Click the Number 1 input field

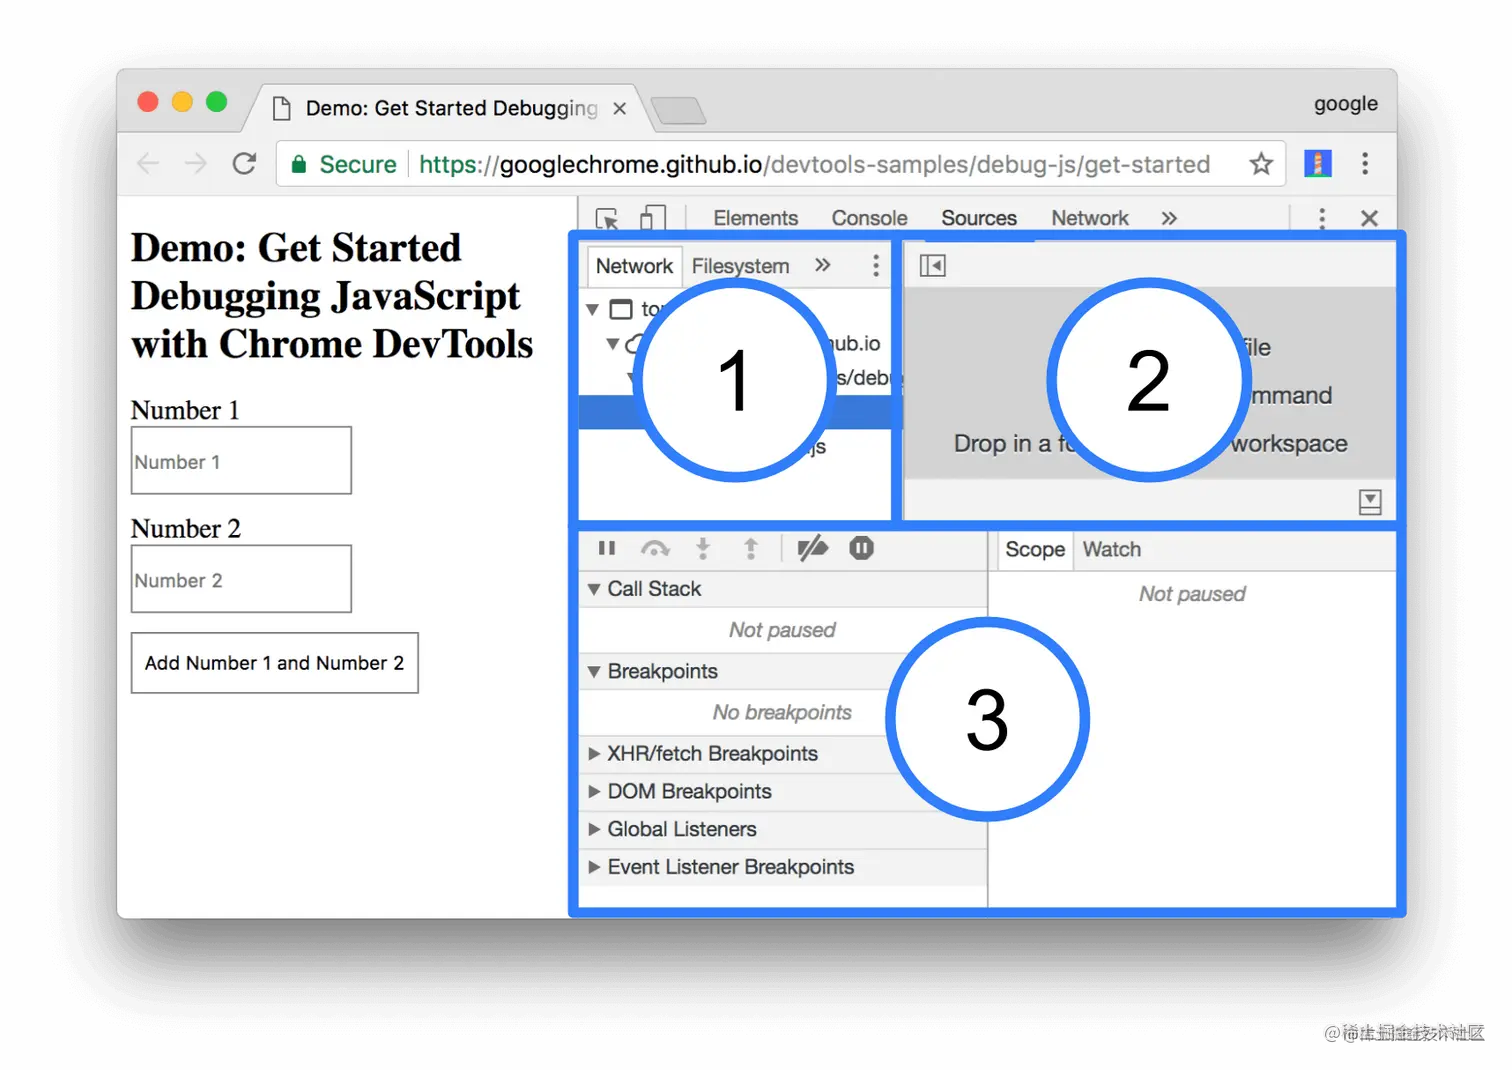(241, 461)
